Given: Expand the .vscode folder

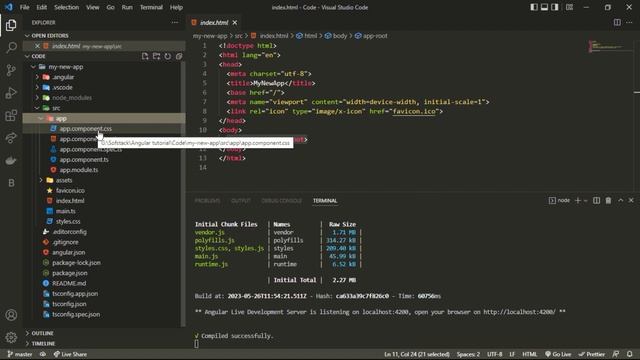Looking at the screenshot, I should pyautogui.click(x=37, y=87).
